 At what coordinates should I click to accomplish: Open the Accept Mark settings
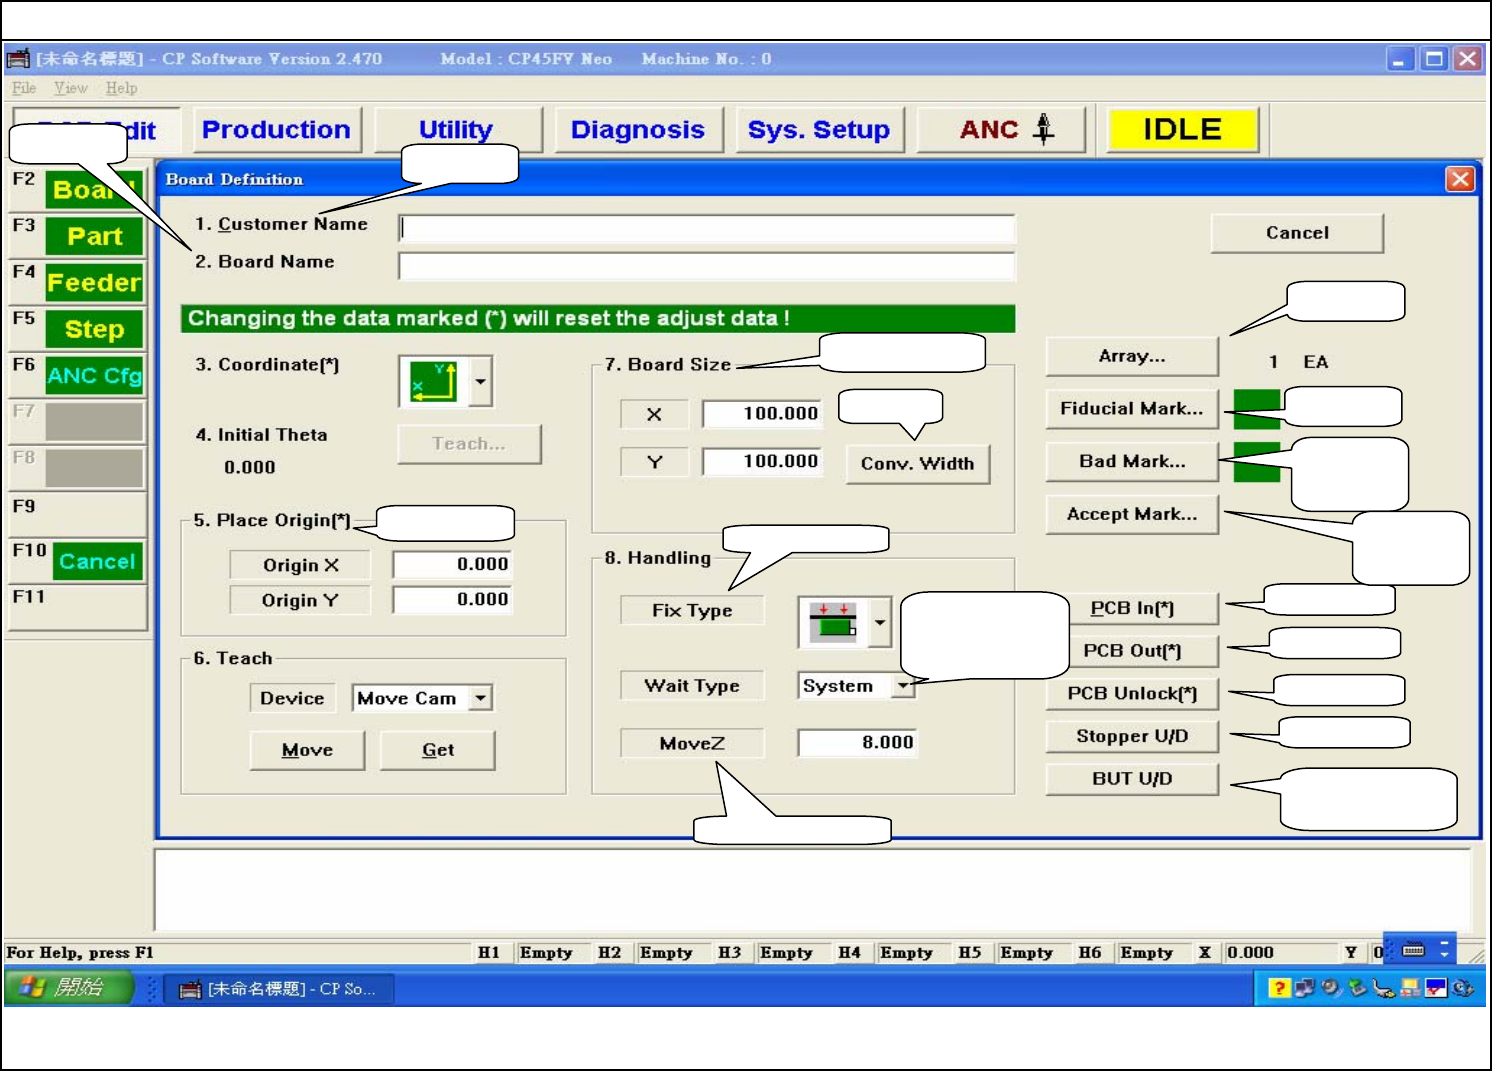[x=1132, y=514]
